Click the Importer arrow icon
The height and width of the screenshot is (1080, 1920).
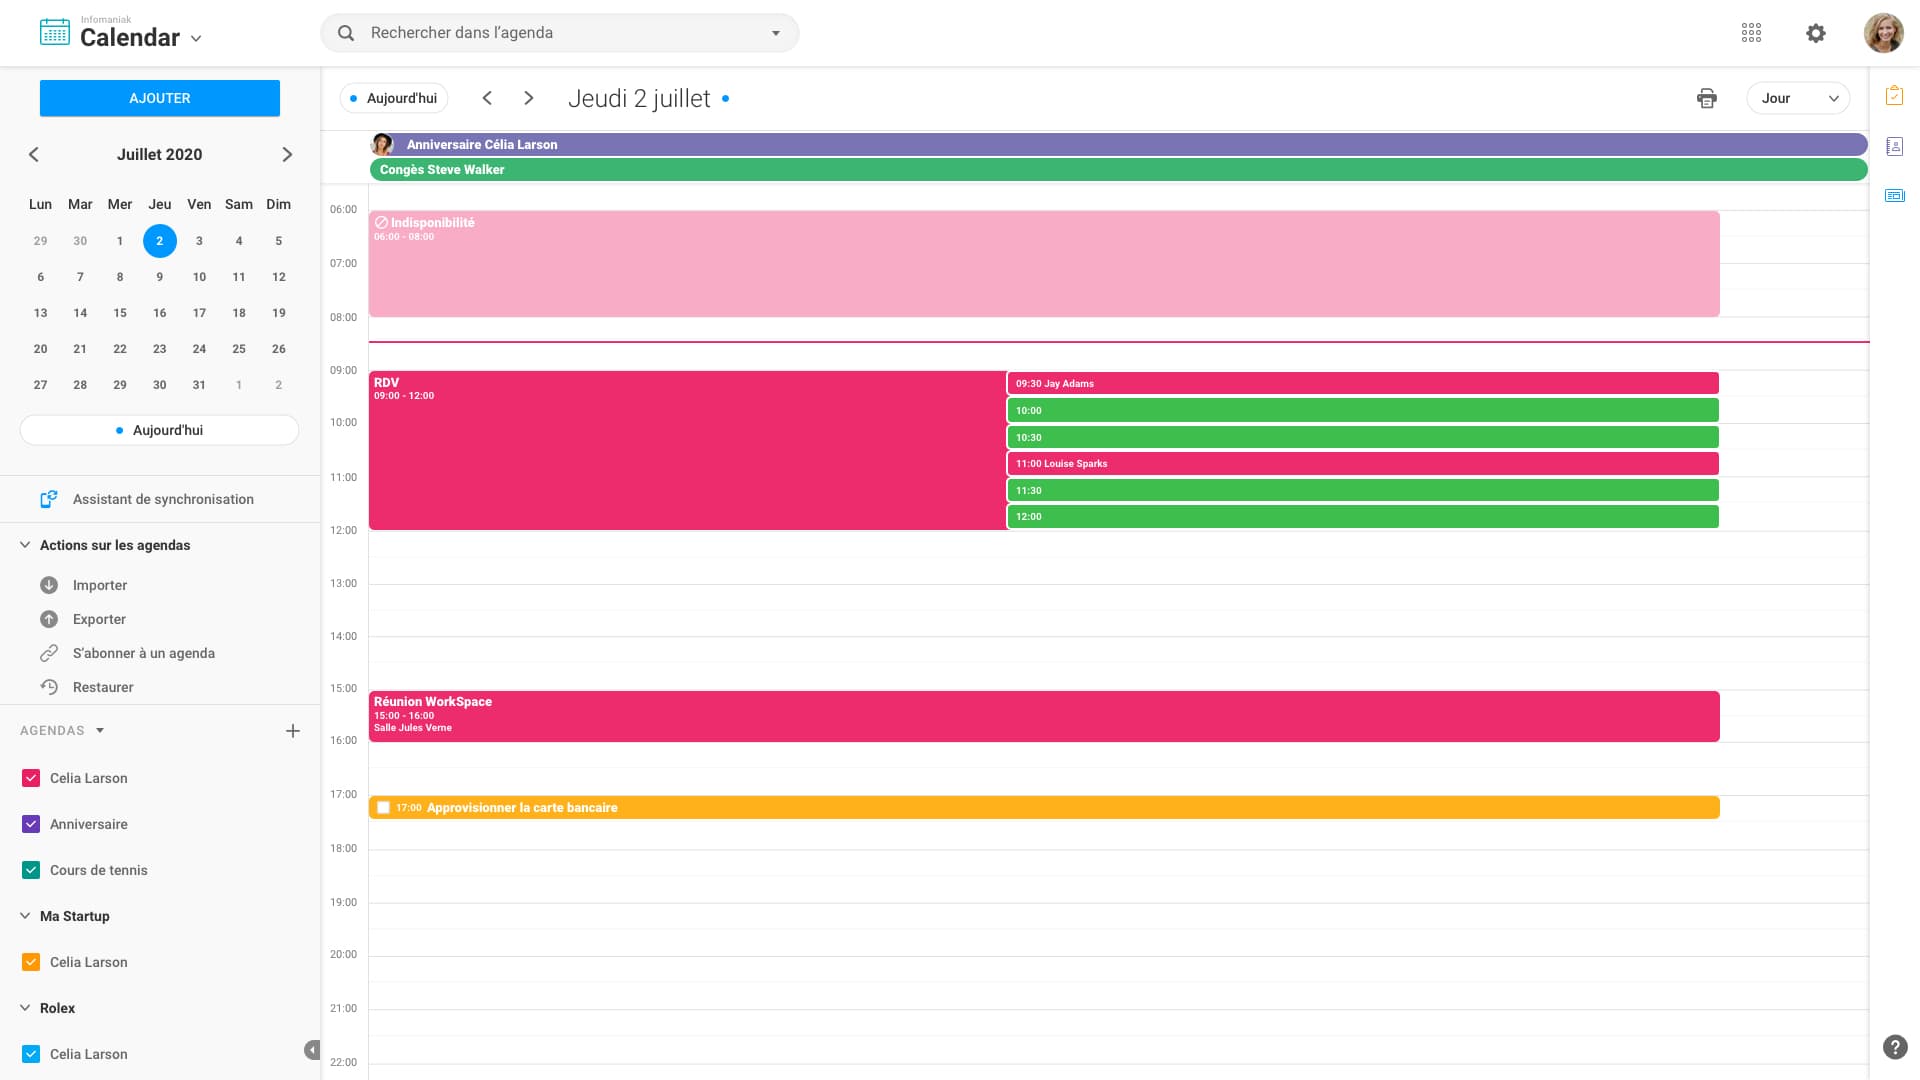[x=49, y=585]
